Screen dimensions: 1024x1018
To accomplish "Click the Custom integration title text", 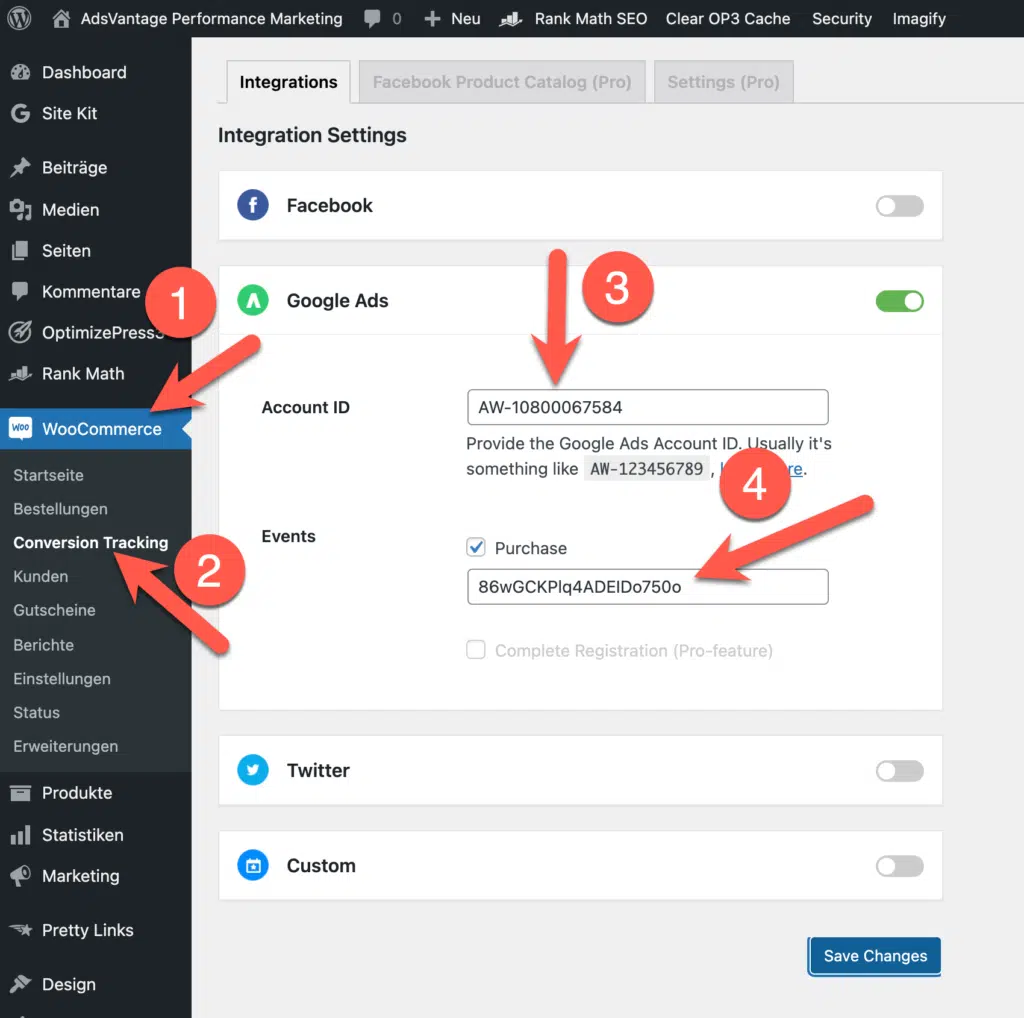I will [x=321, y=866].
